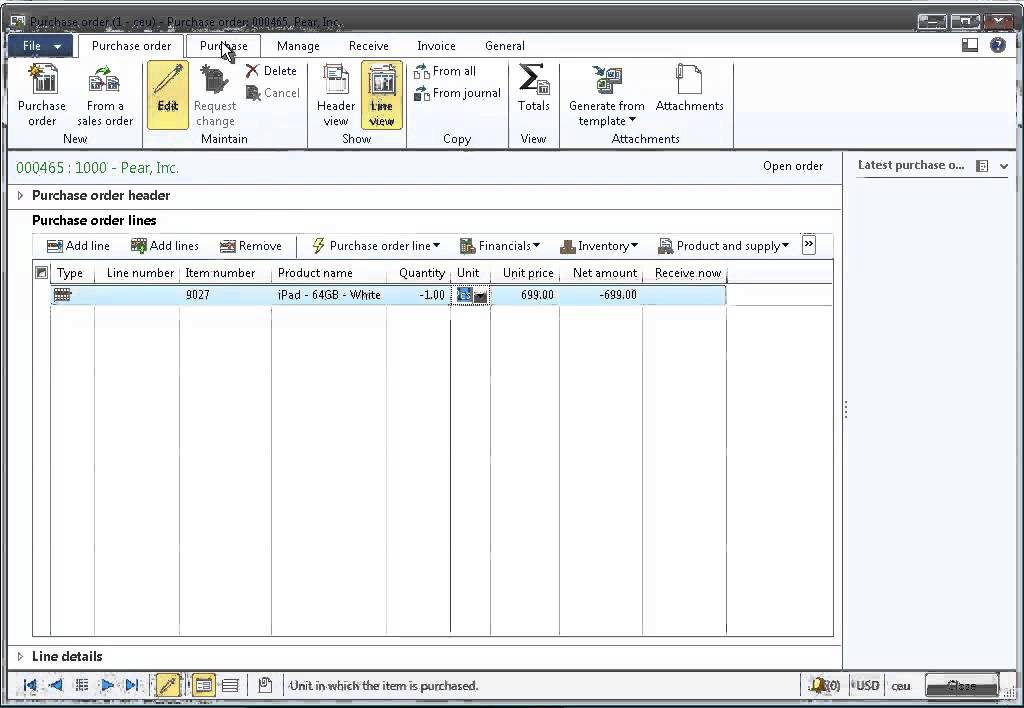Viewport: 1024px width, 708px height.
Task: Sort by Item number column header
Action: click(x=225, y=273)
